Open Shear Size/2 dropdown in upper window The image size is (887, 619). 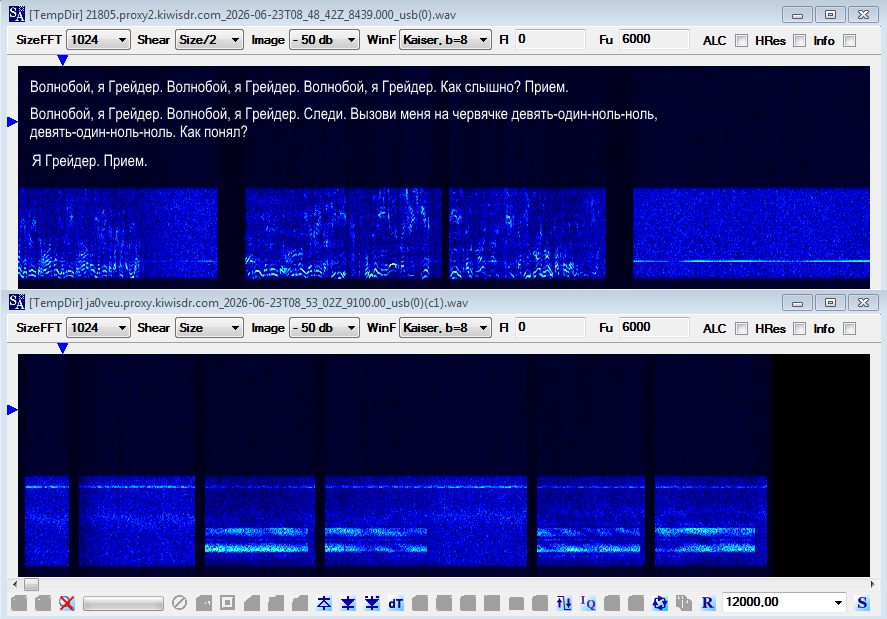[x=209, y=40]
